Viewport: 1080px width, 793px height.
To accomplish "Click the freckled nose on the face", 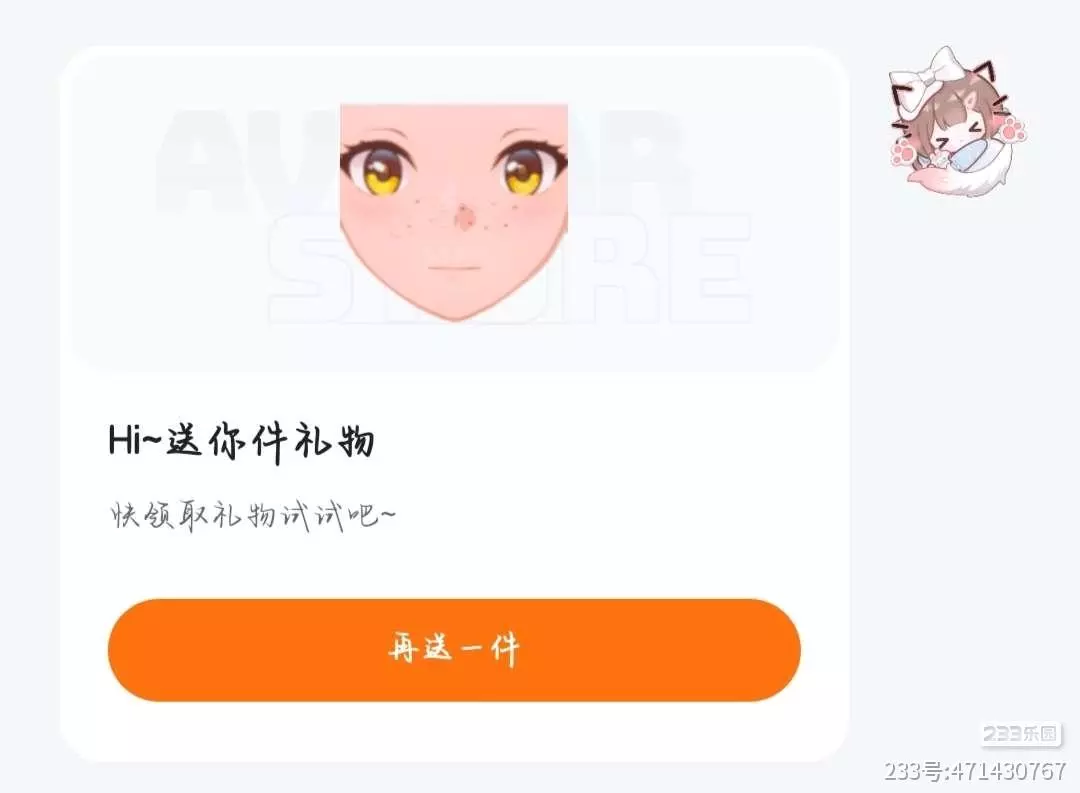I will [x=466, y=216].
